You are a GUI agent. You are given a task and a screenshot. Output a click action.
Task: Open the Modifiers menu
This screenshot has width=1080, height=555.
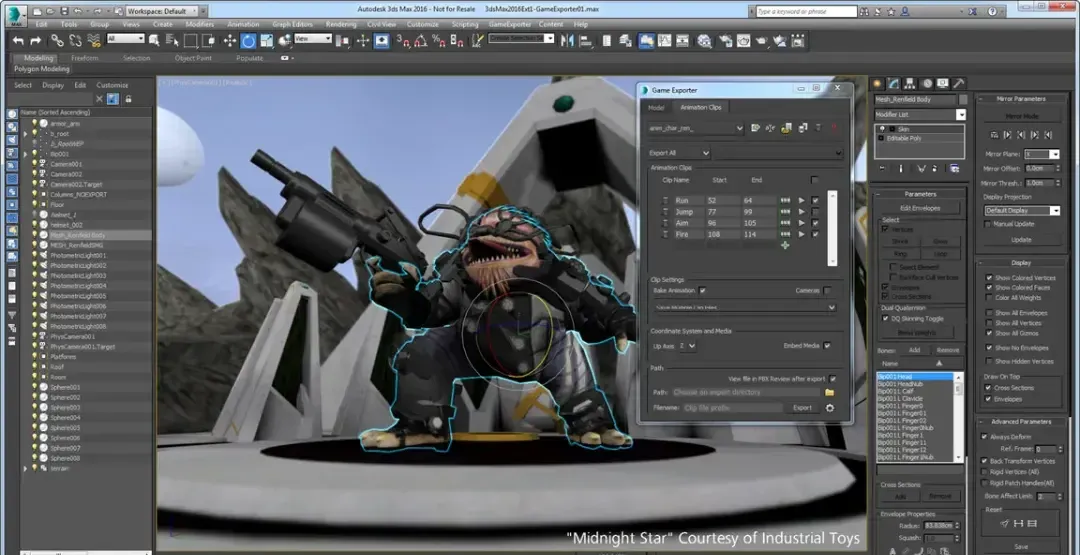tap(200, 24)
